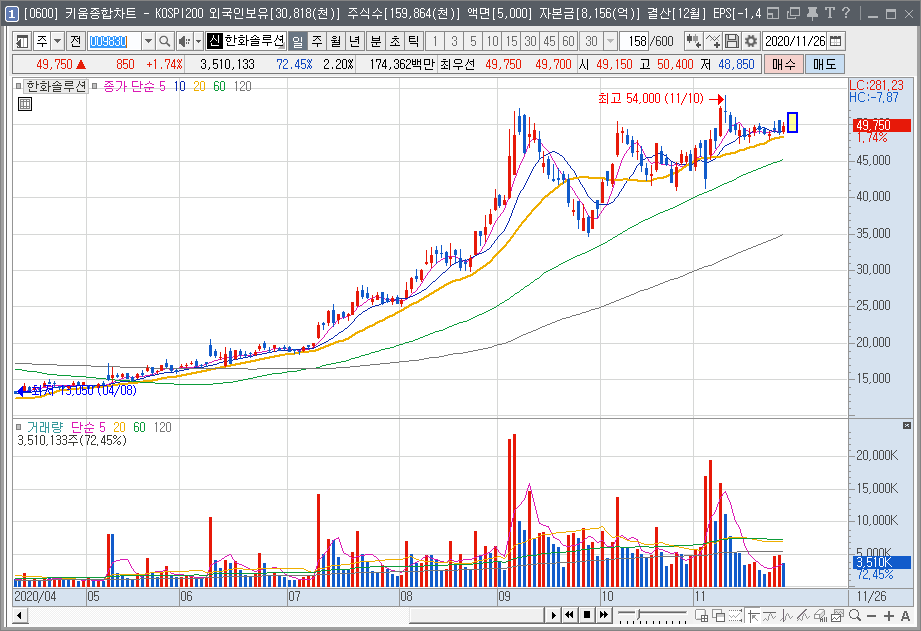Select the 분 (minute) period toggle
Viewport: 921px width, 631px height.
pyautogui.click(x=375, y=41)
